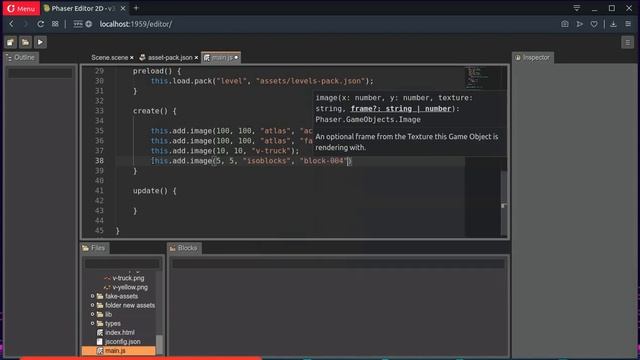The width and height of the screenshot is (640, 360).
Task: Expand the types folder
Action: [x=93, y=323]
